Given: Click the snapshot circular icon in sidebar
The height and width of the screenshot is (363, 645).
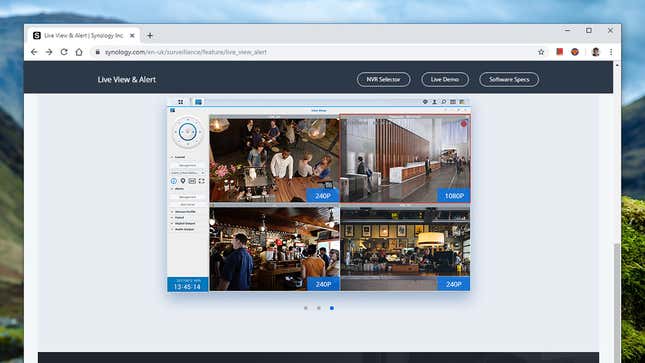Looking at the screenshot, I should [174, 181].
